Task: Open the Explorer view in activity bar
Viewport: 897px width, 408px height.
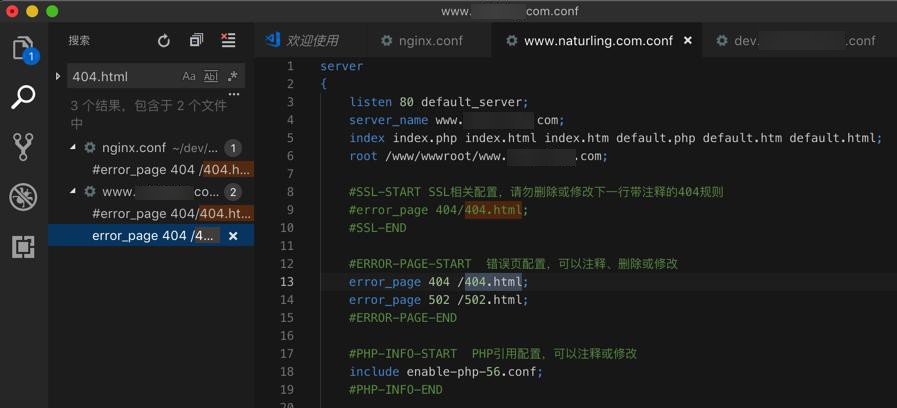Action: point(23,48)
